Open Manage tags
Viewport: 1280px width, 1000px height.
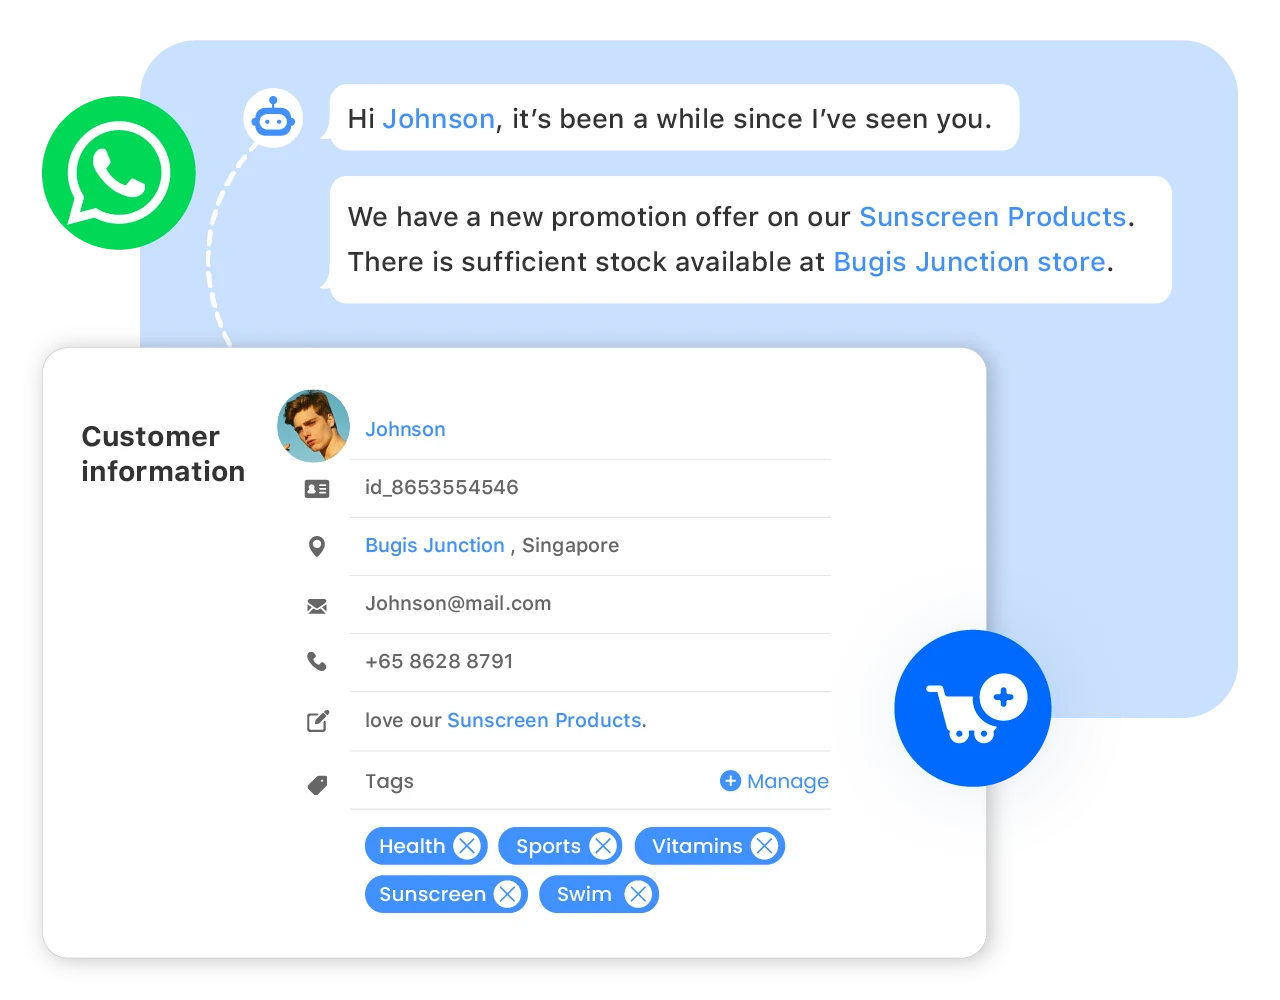(x=775, y=781)
